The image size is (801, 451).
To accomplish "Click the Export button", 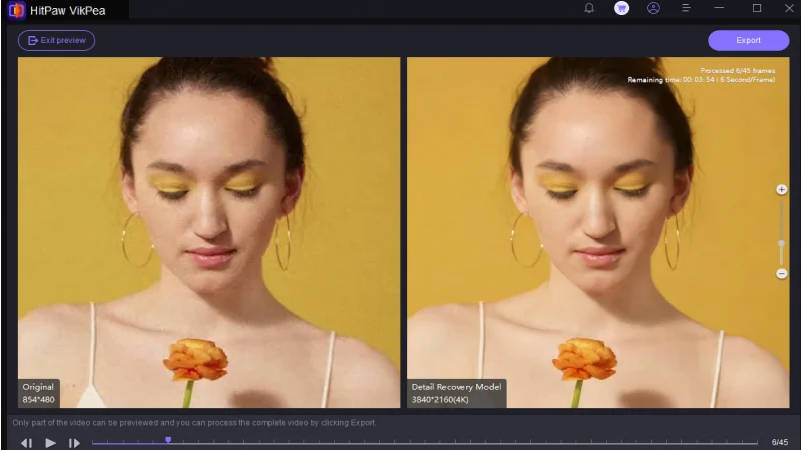I will 748,40.
